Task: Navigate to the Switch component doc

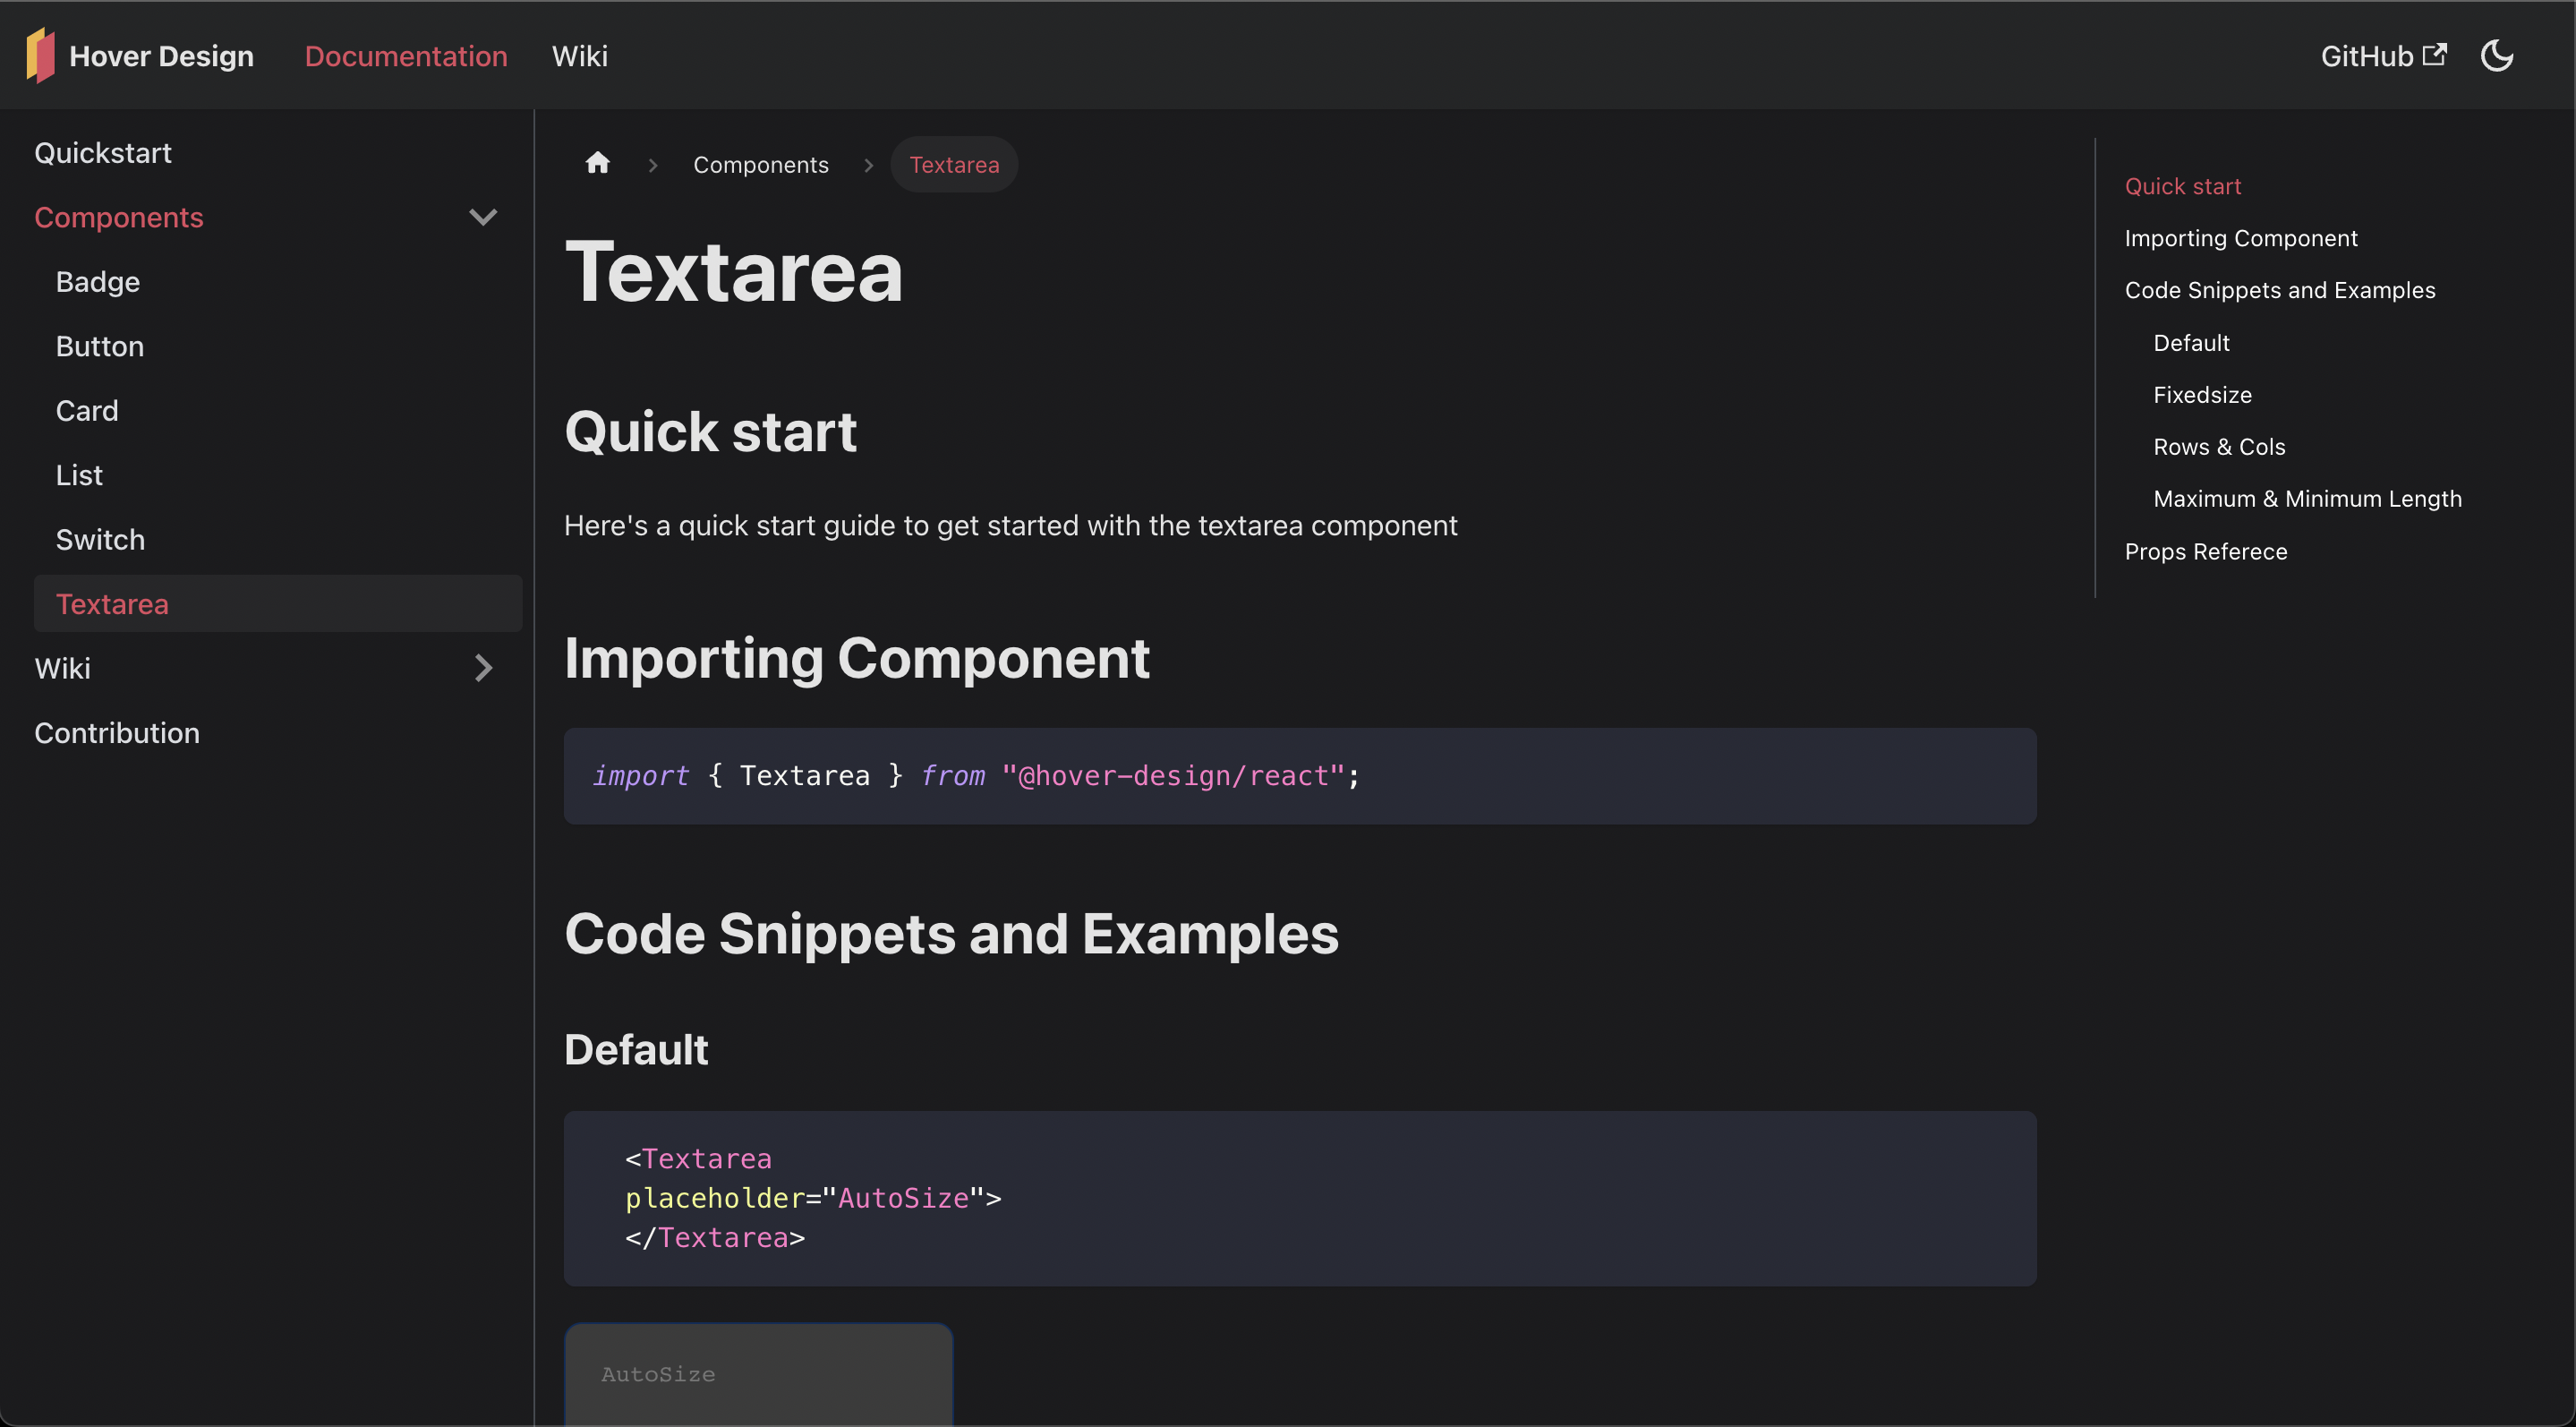Action: pyautogui.click(x=100, y=540)
